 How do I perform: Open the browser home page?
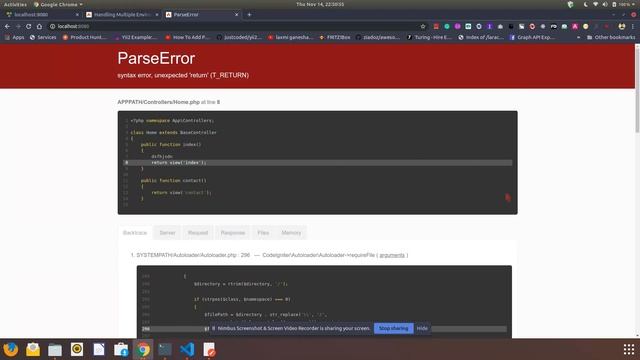coord(39,26)
